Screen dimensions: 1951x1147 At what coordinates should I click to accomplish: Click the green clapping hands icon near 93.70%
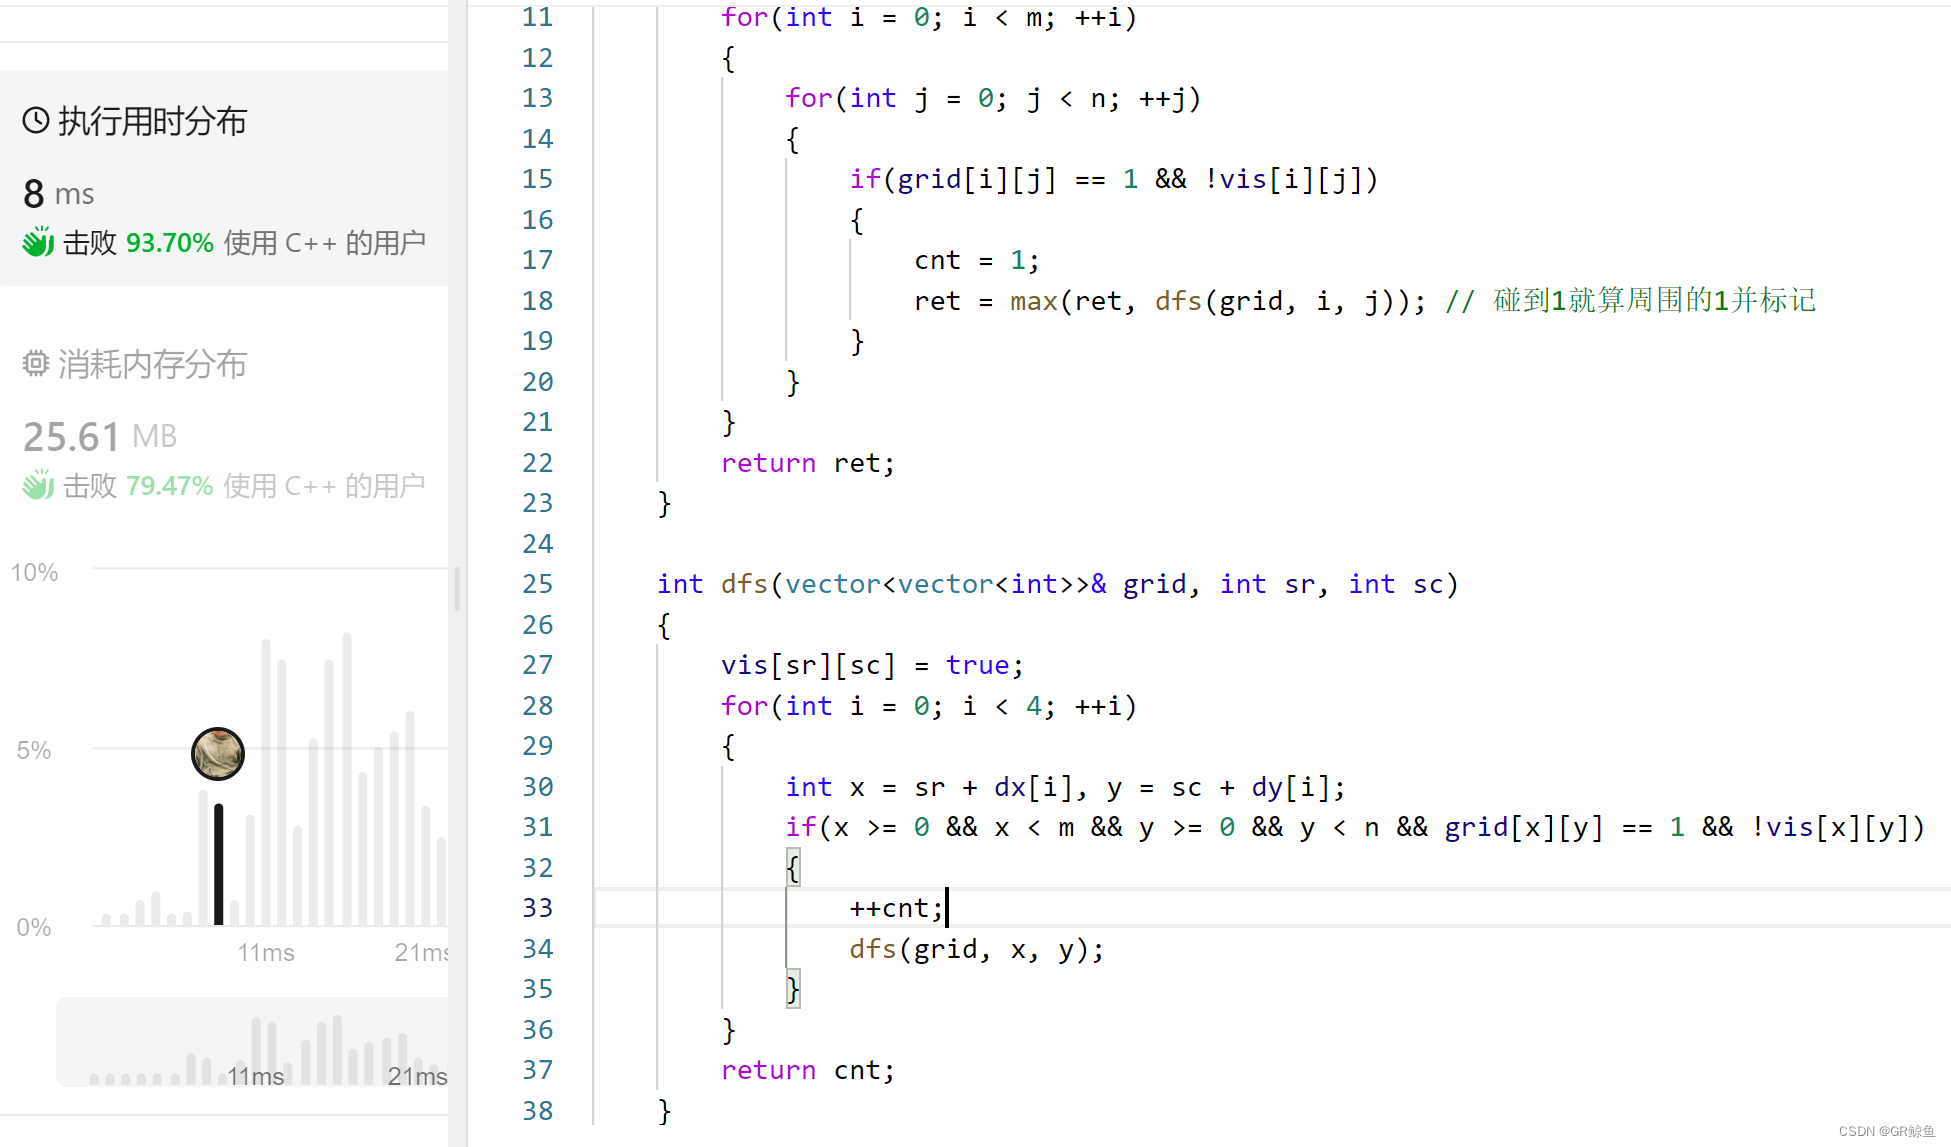pyautogui.click(x=38, y=242)
